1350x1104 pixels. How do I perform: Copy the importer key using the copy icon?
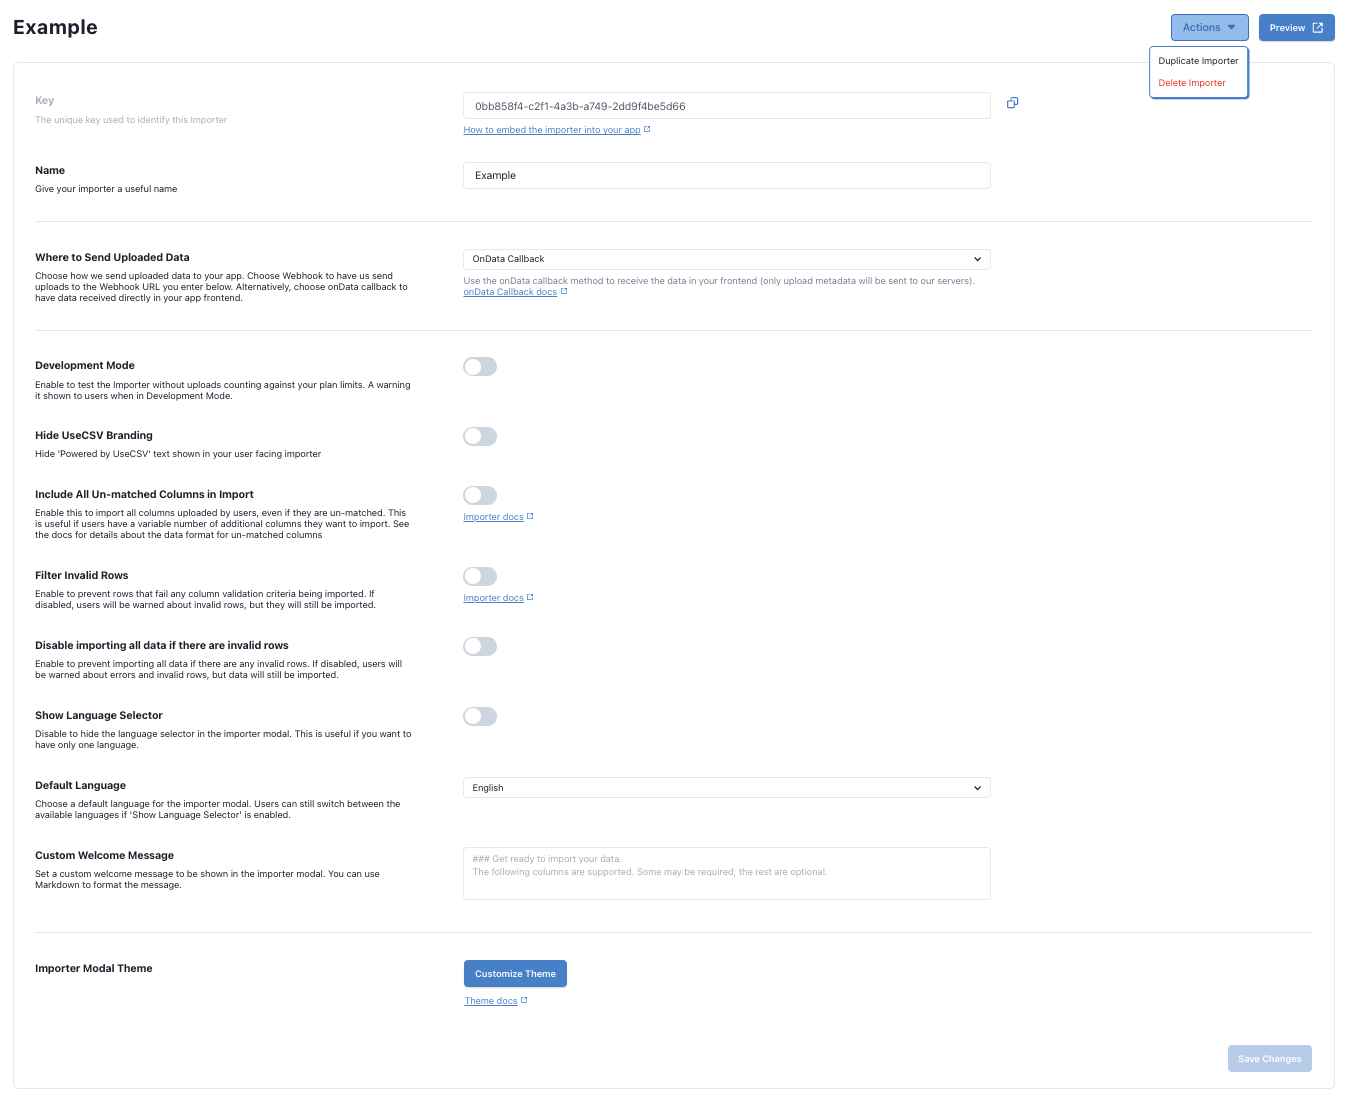click(x=1012, y=102)
